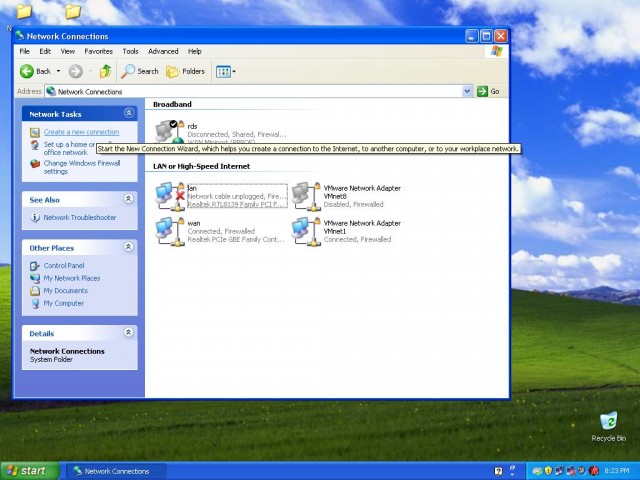Click the Broadband group header

coord(172,104)
